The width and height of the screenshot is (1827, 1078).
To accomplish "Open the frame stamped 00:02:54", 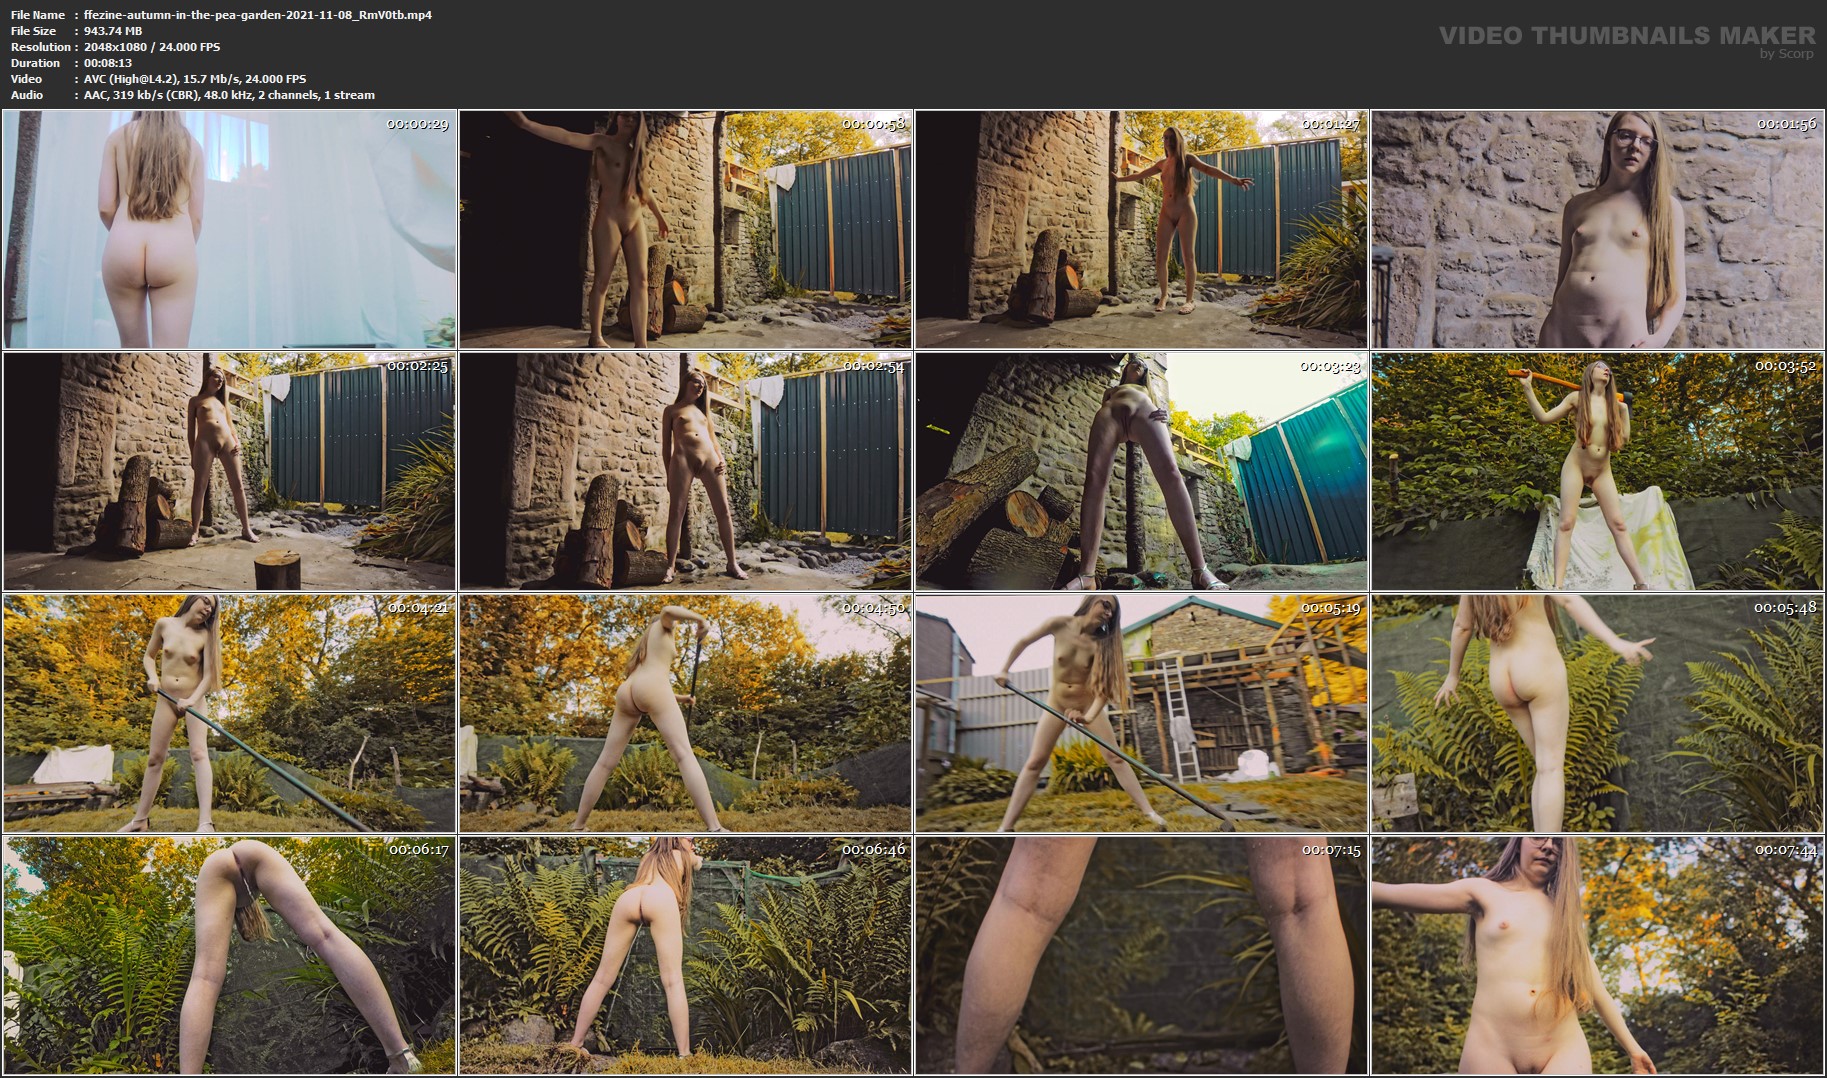I will pyautogui.click(x=685, y=471).
